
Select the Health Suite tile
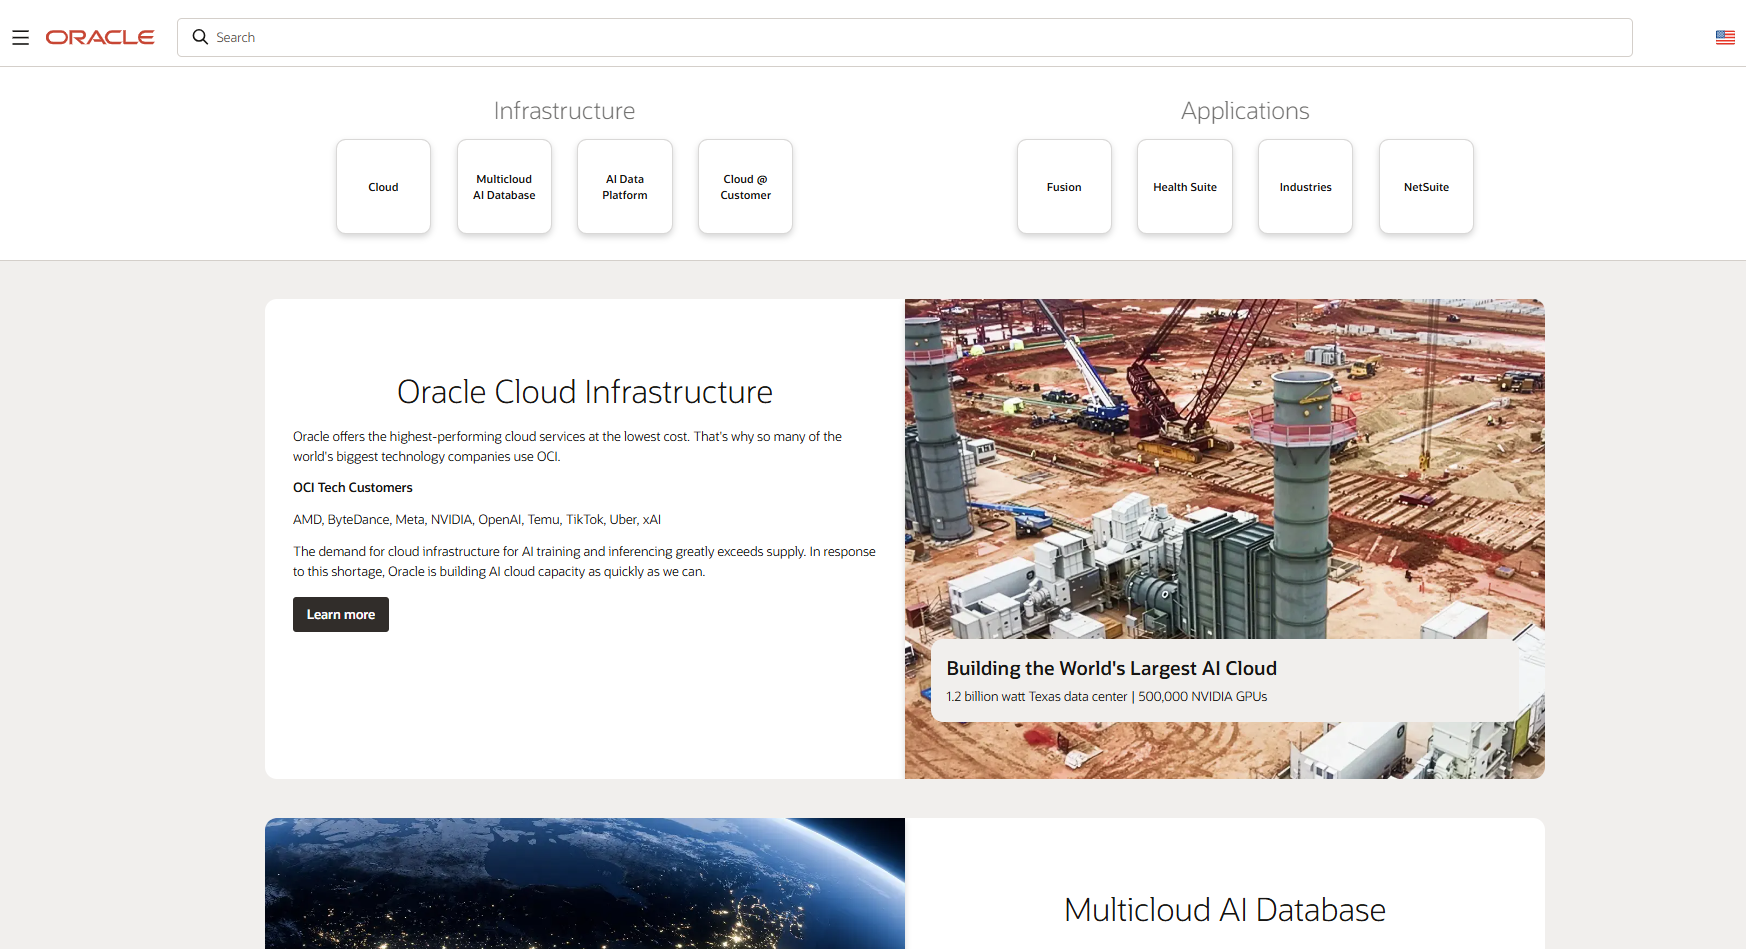pos(1185,187)
